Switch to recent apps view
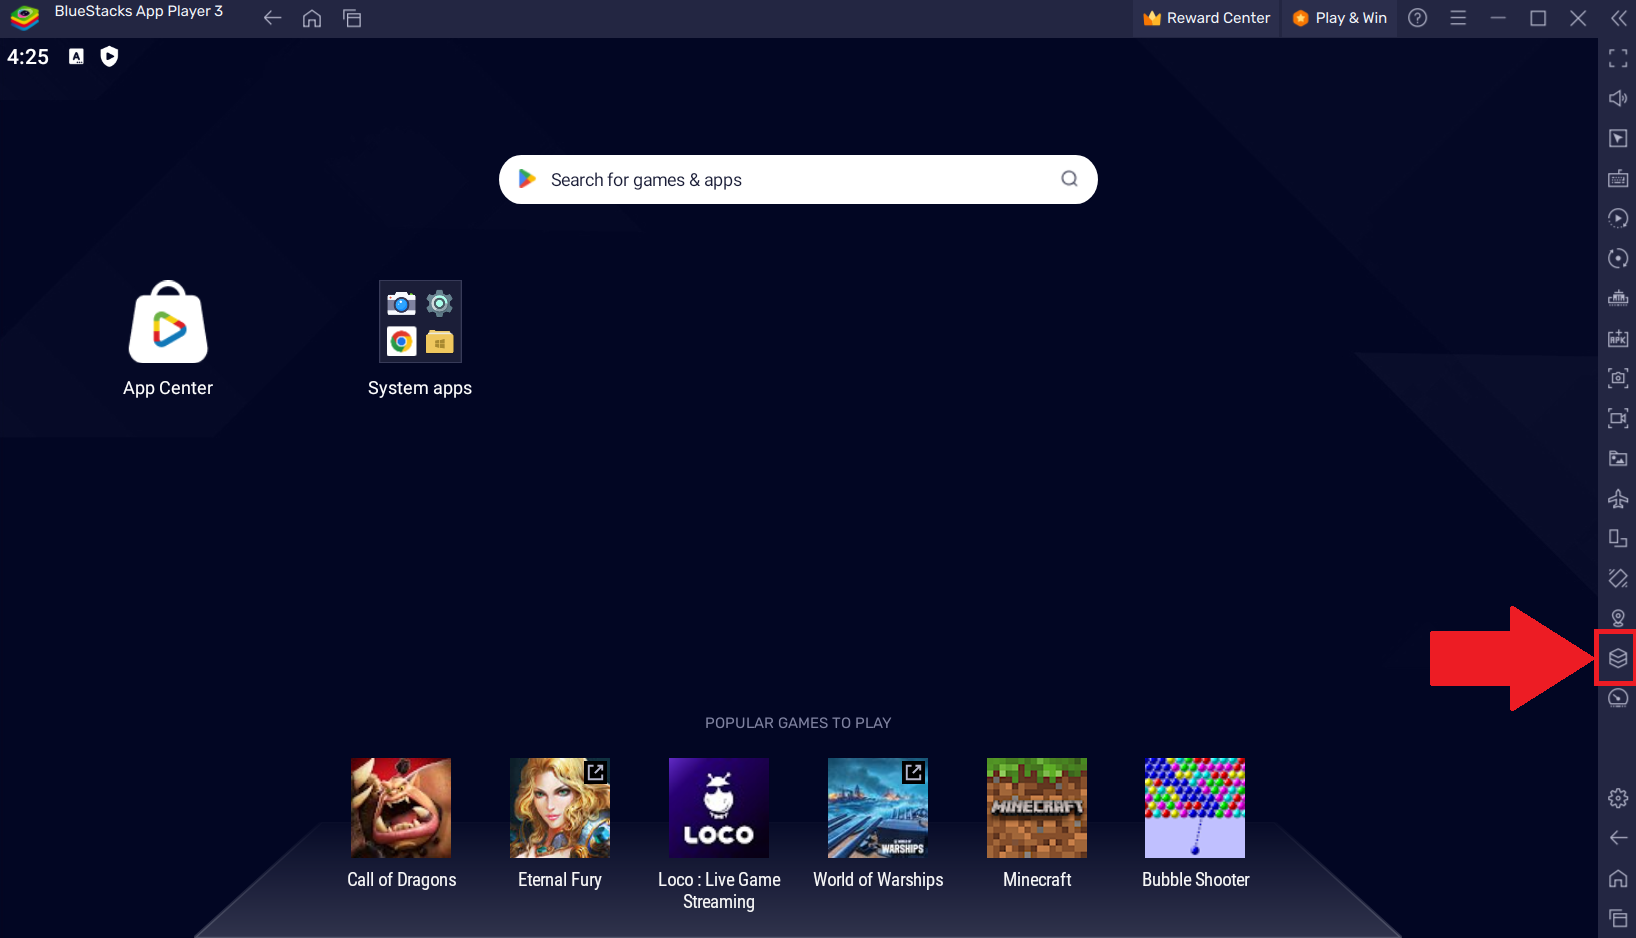 pyautogui.click(x=352, y=18)
